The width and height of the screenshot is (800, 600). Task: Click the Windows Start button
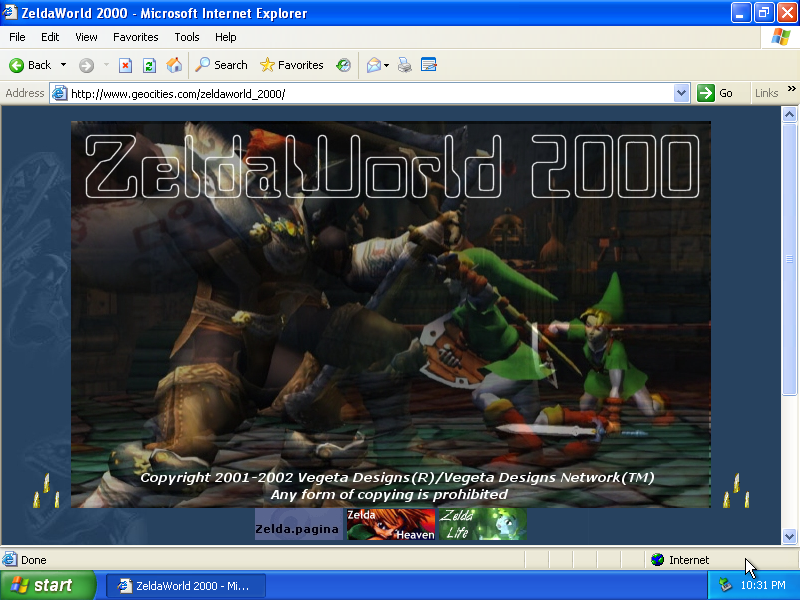[48, 585]
